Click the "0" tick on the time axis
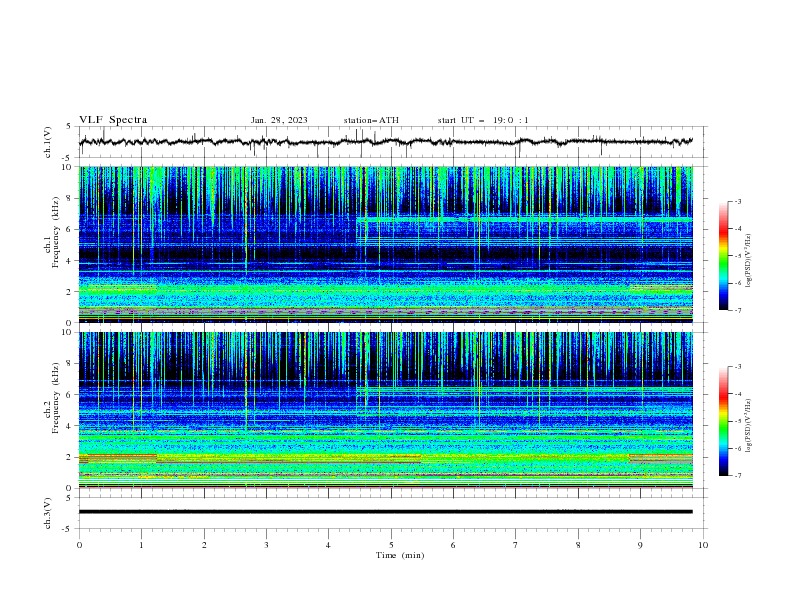Viewport: 792px width, 612px height. click(x=79, y=545)
